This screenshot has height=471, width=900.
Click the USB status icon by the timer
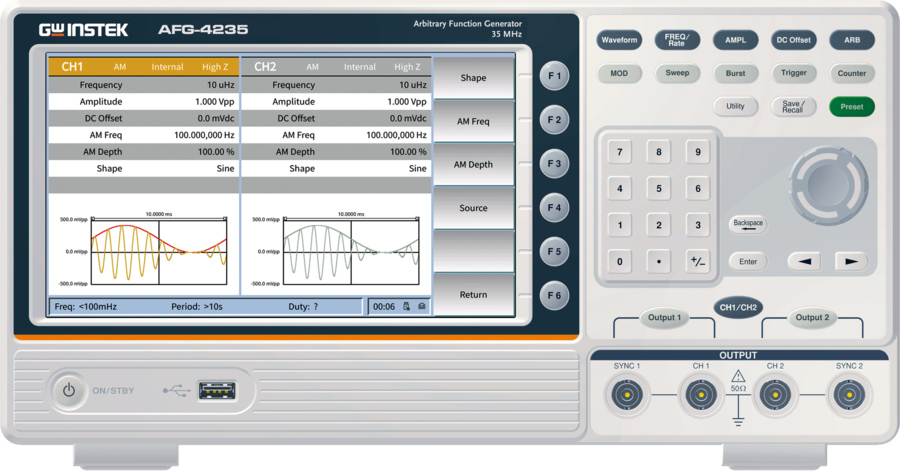[x=406, y=306]
